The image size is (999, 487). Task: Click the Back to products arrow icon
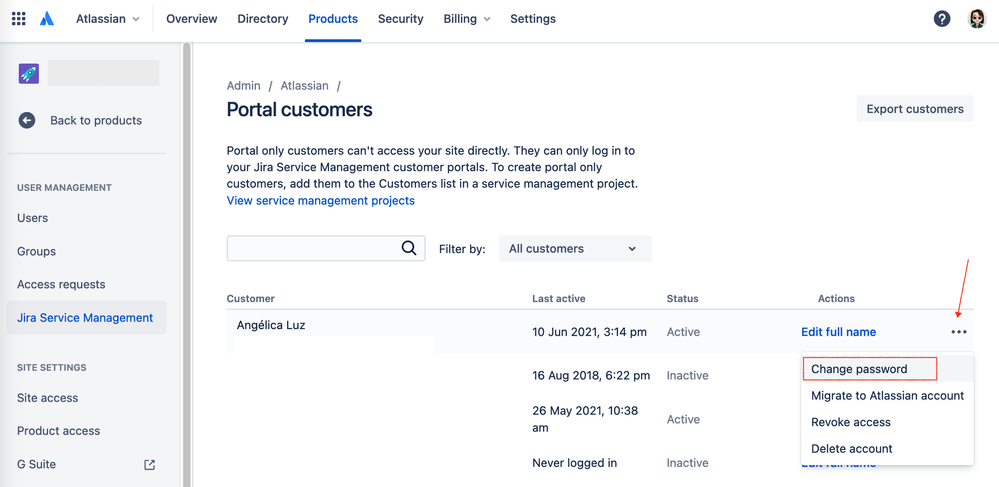[x=27, y=120]
